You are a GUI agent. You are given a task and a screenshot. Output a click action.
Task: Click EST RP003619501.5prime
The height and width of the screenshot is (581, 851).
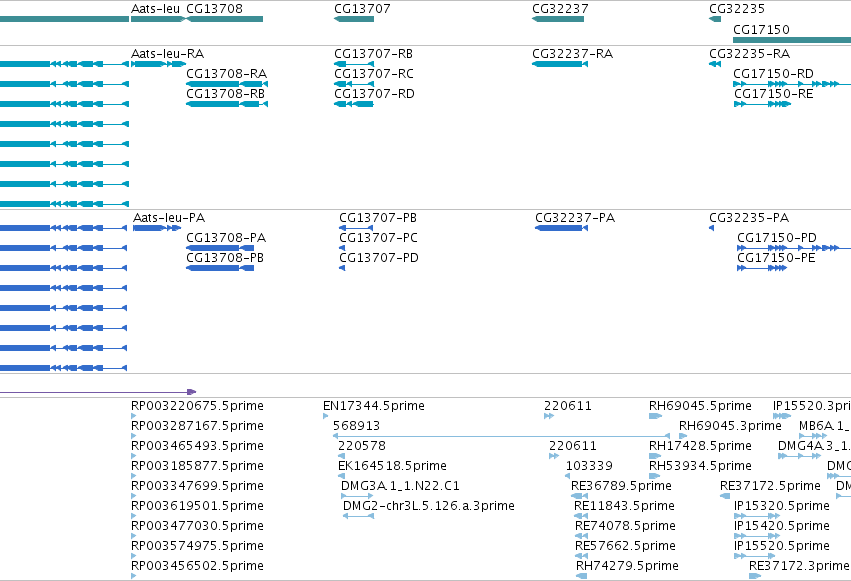tap(198, 506)
